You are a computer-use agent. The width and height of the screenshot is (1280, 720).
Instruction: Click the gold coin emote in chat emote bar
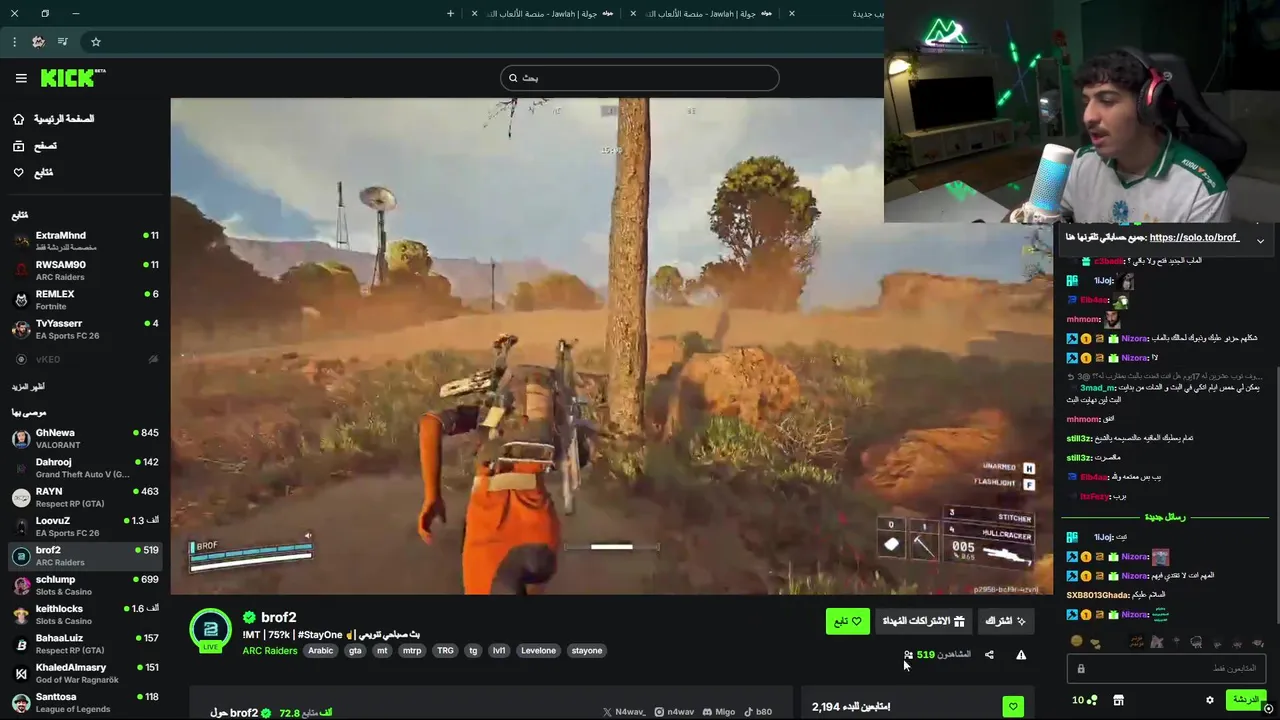pos(1076,641)
